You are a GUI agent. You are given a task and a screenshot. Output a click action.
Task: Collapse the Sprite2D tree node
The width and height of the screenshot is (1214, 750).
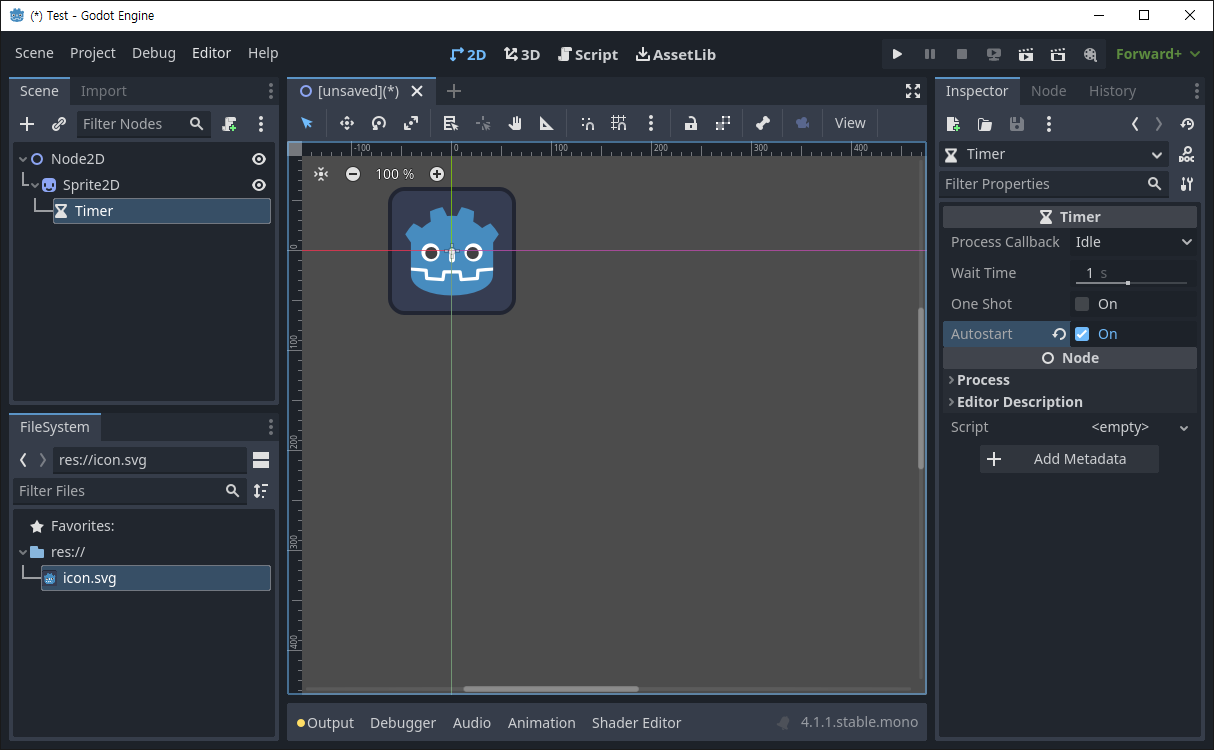tap(35, 185)
